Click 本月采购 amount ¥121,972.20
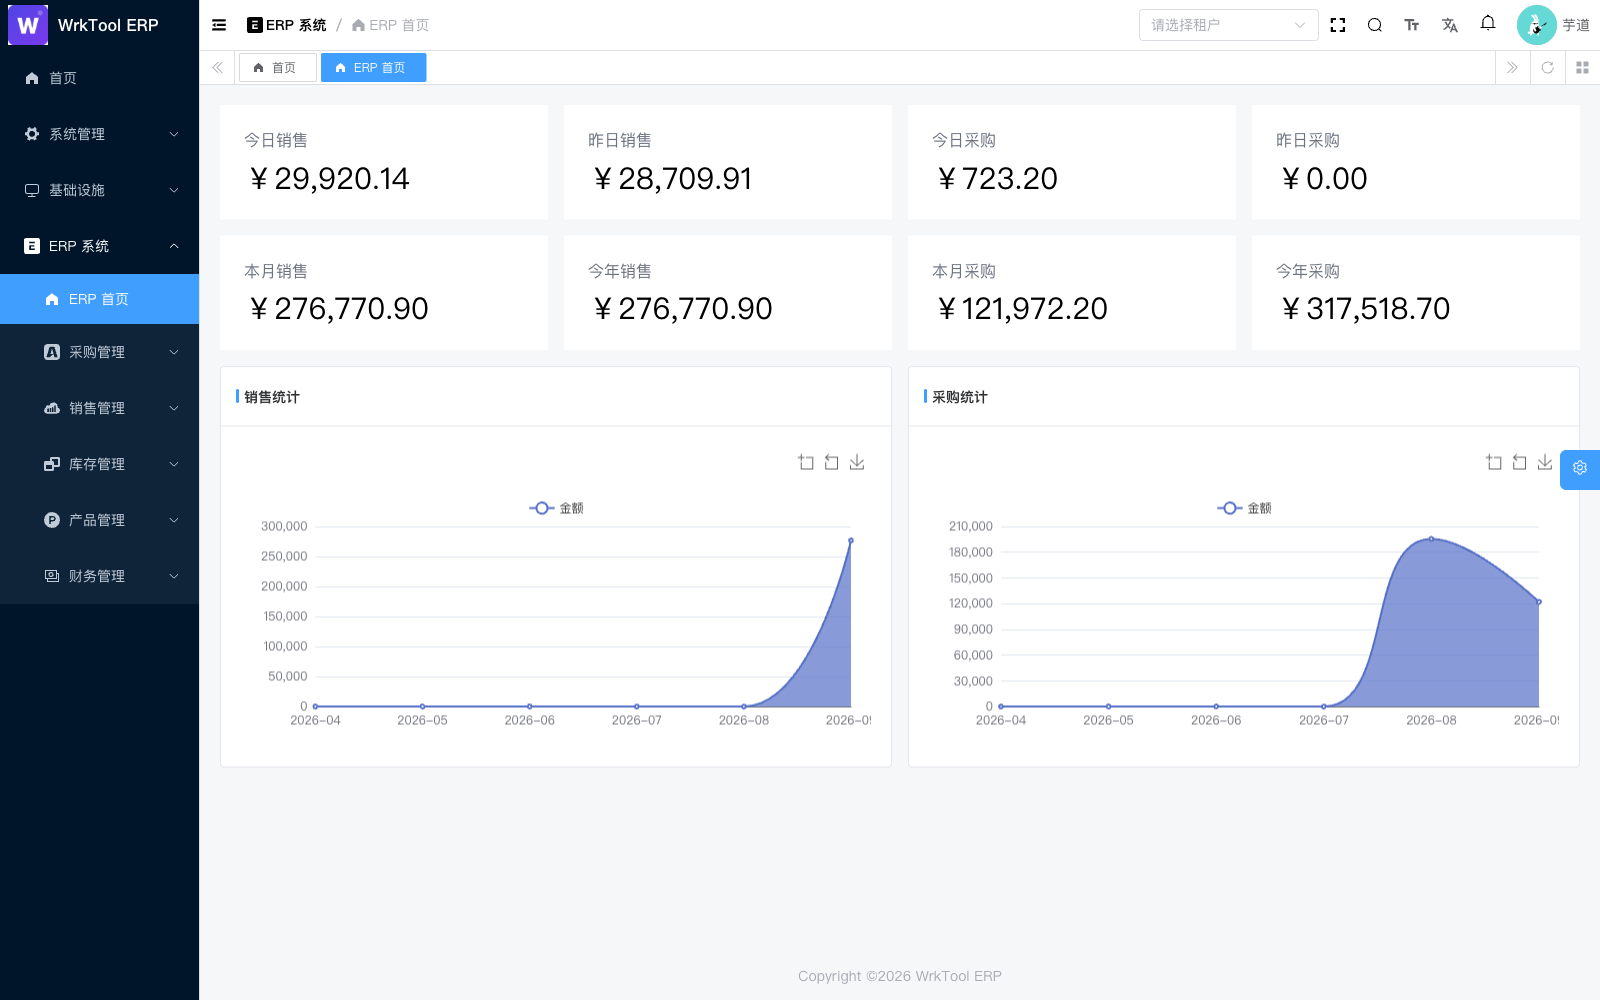Viewport: 1600px width, 1000px height. (x=1021, y=309)
